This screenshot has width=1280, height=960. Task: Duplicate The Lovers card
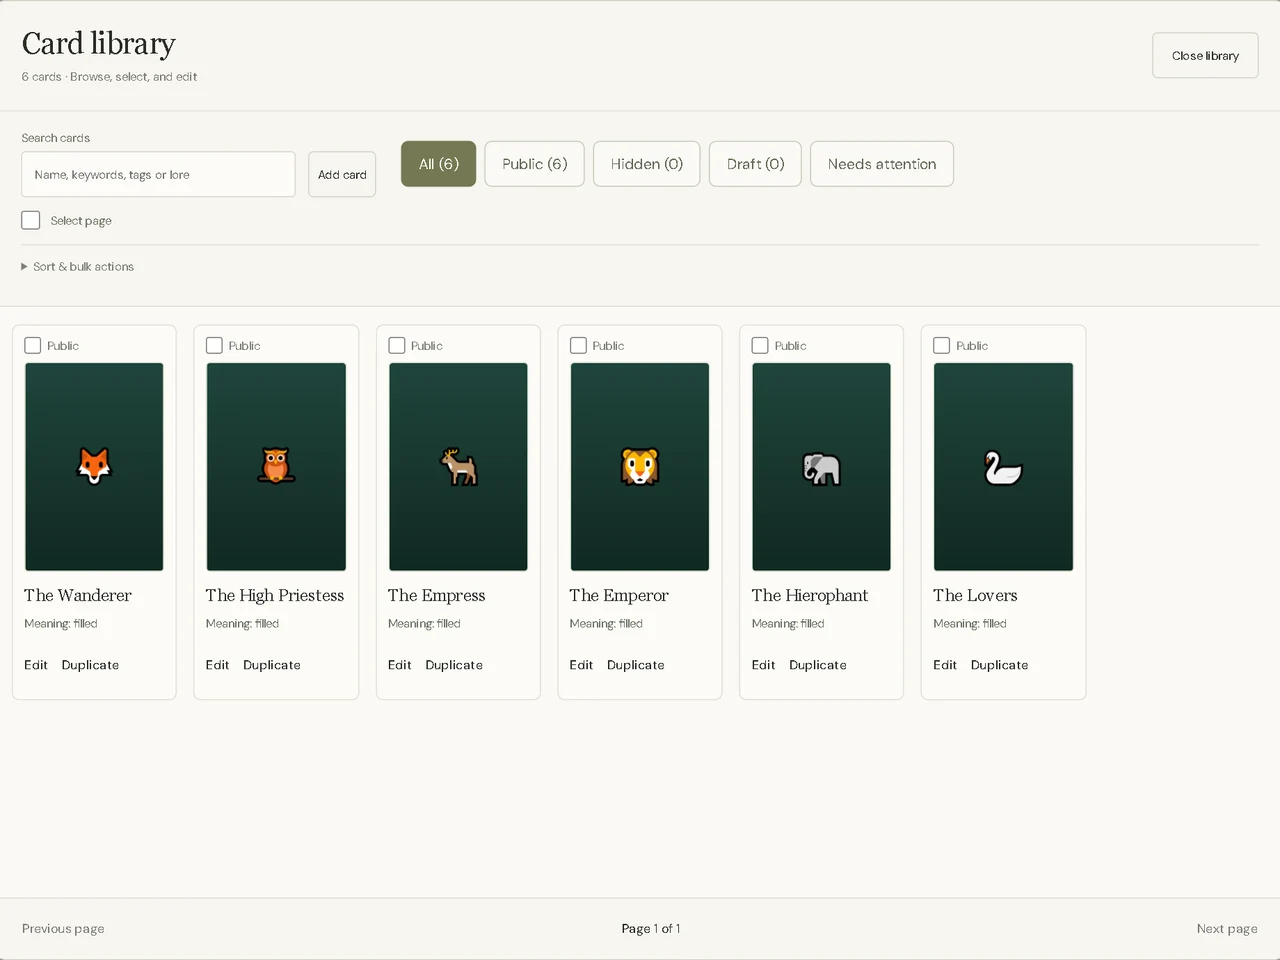[x=1000, y=665]
